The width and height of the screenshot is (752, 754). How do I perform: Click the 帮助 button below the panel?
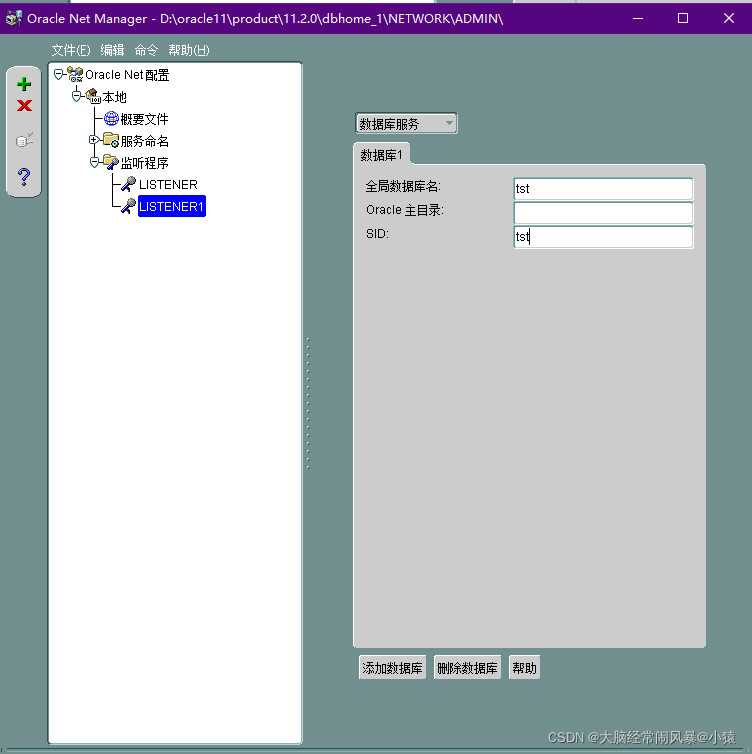click(x=524, y=667)
